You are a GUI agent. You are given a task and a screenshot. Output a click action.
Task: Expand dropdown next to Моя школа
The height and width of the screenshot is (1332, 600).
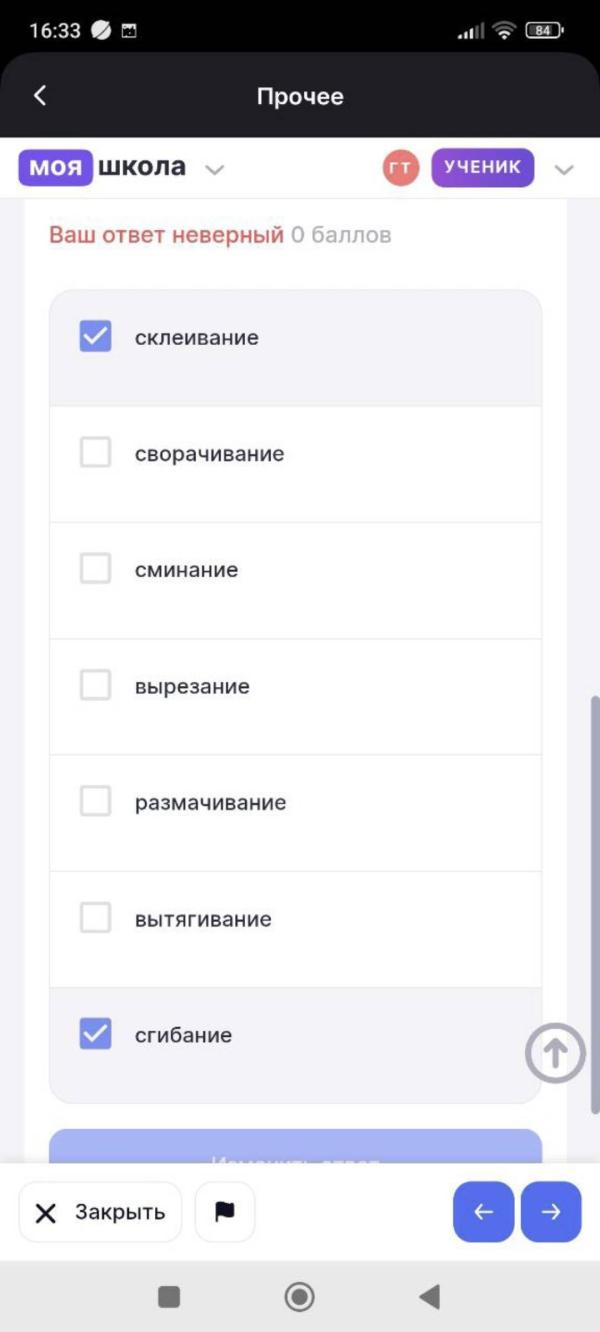(x=214, y=170)
